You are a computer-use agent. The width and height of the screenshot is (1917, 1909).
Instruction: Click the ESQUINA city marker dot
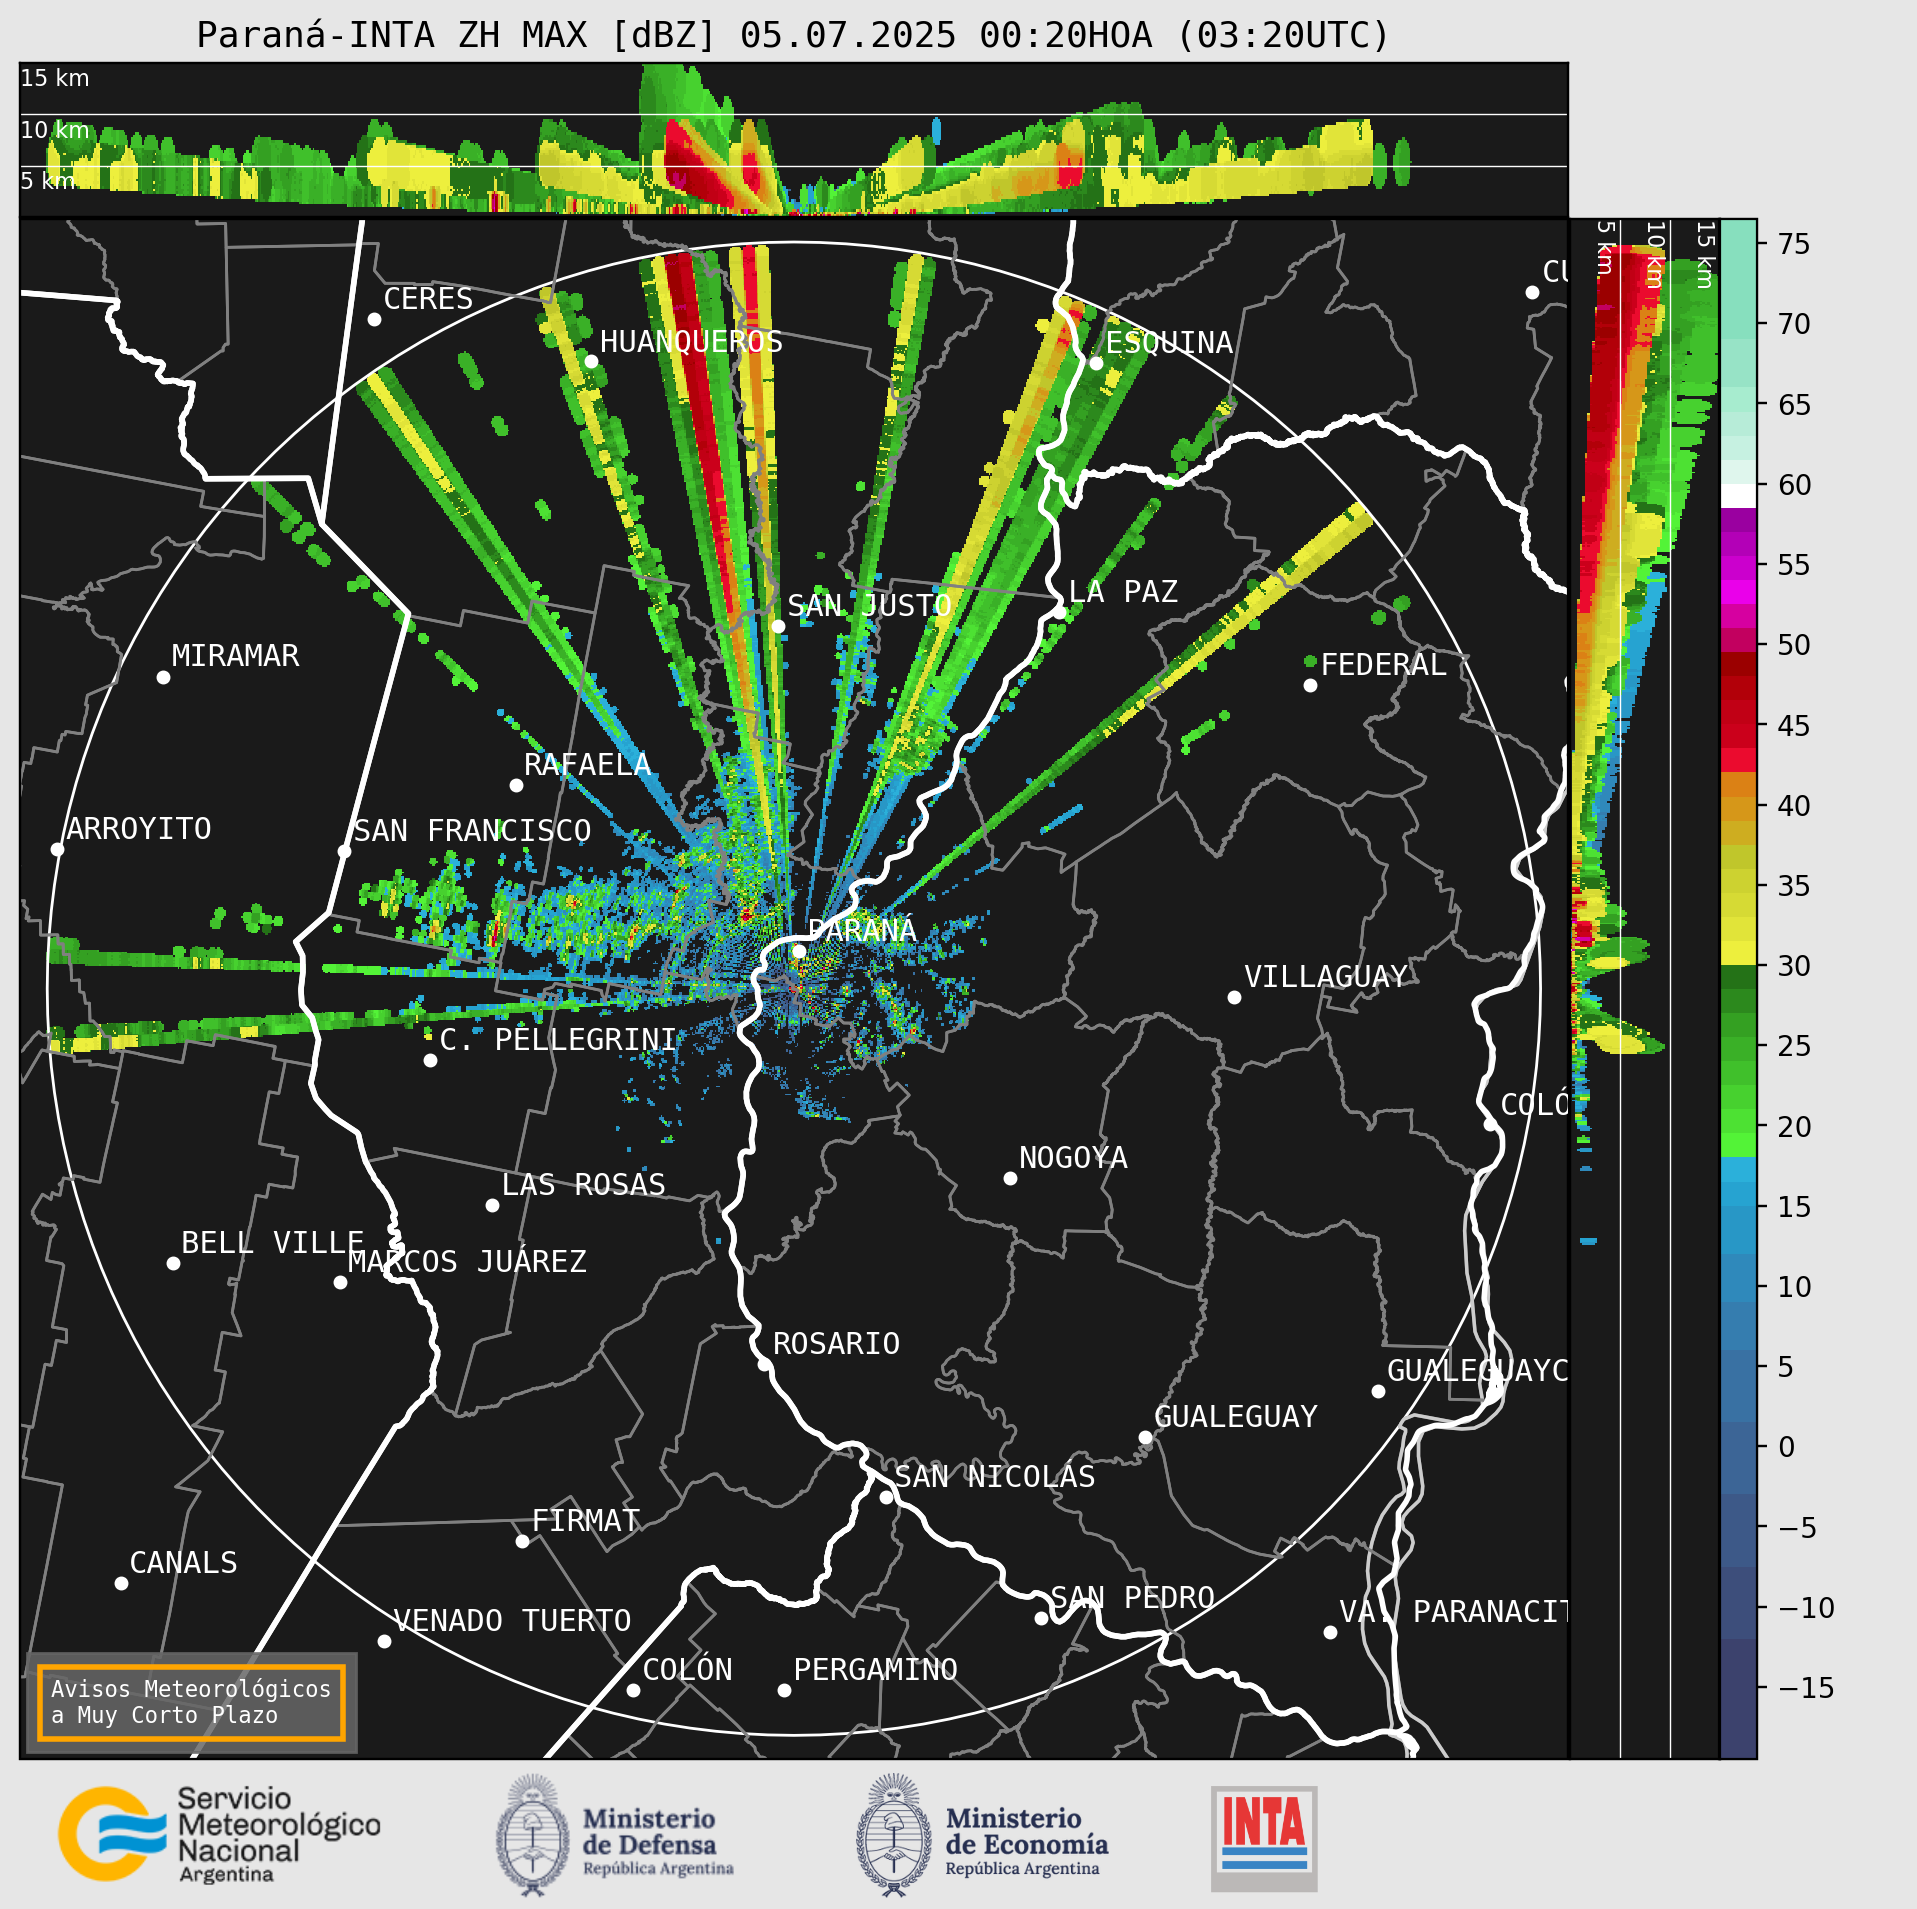pyautogui.click(x=1096, y=363)
